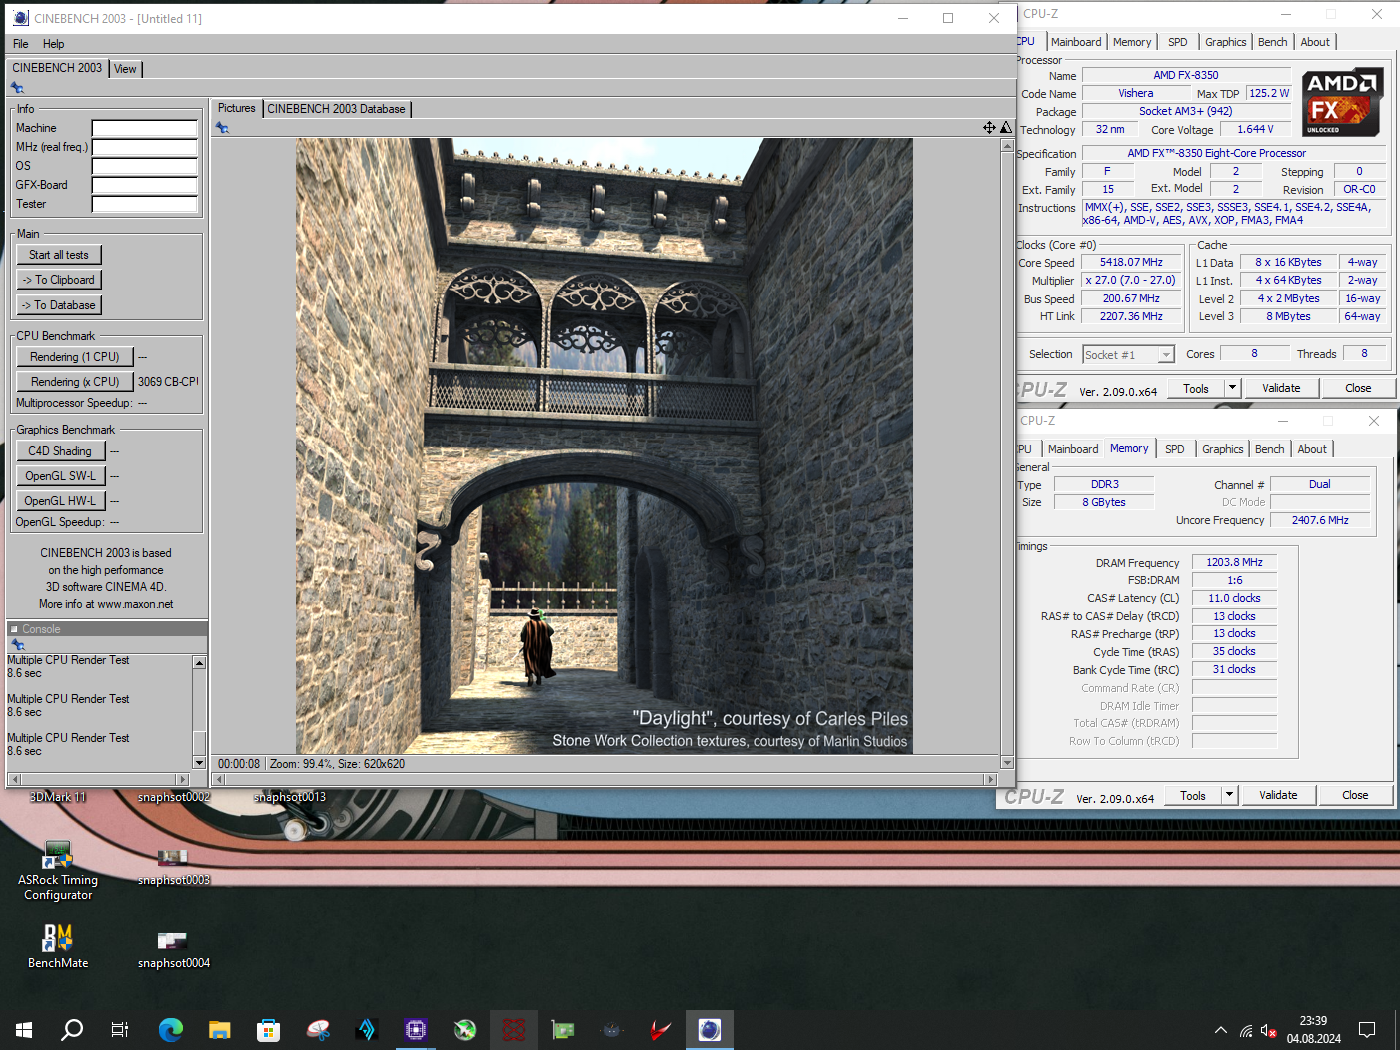Open SPD tab in lower CPU-Z window
The image size is (1400, 1050).
pyautogui.click(x=1175, y=449)
